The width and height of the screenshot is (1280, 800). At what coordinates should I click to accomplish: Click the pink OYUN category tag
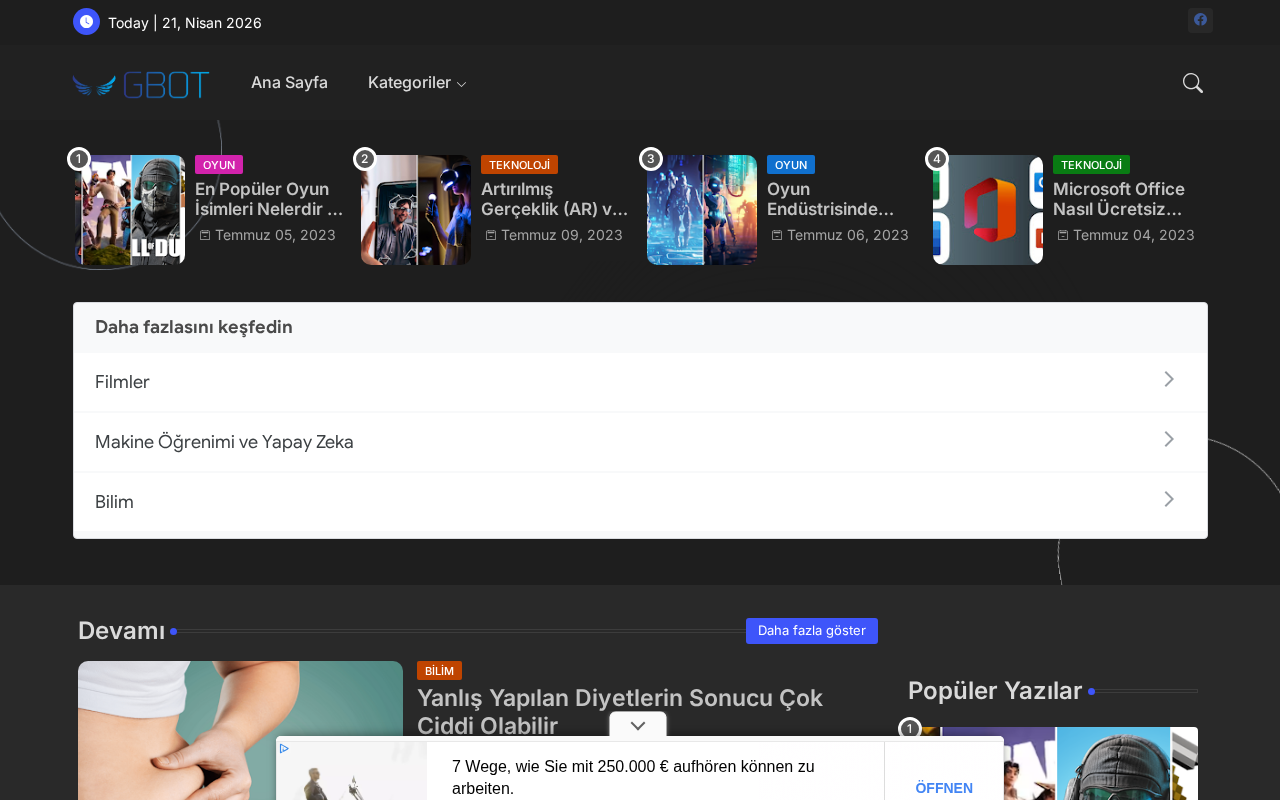(x=218, y=165)
